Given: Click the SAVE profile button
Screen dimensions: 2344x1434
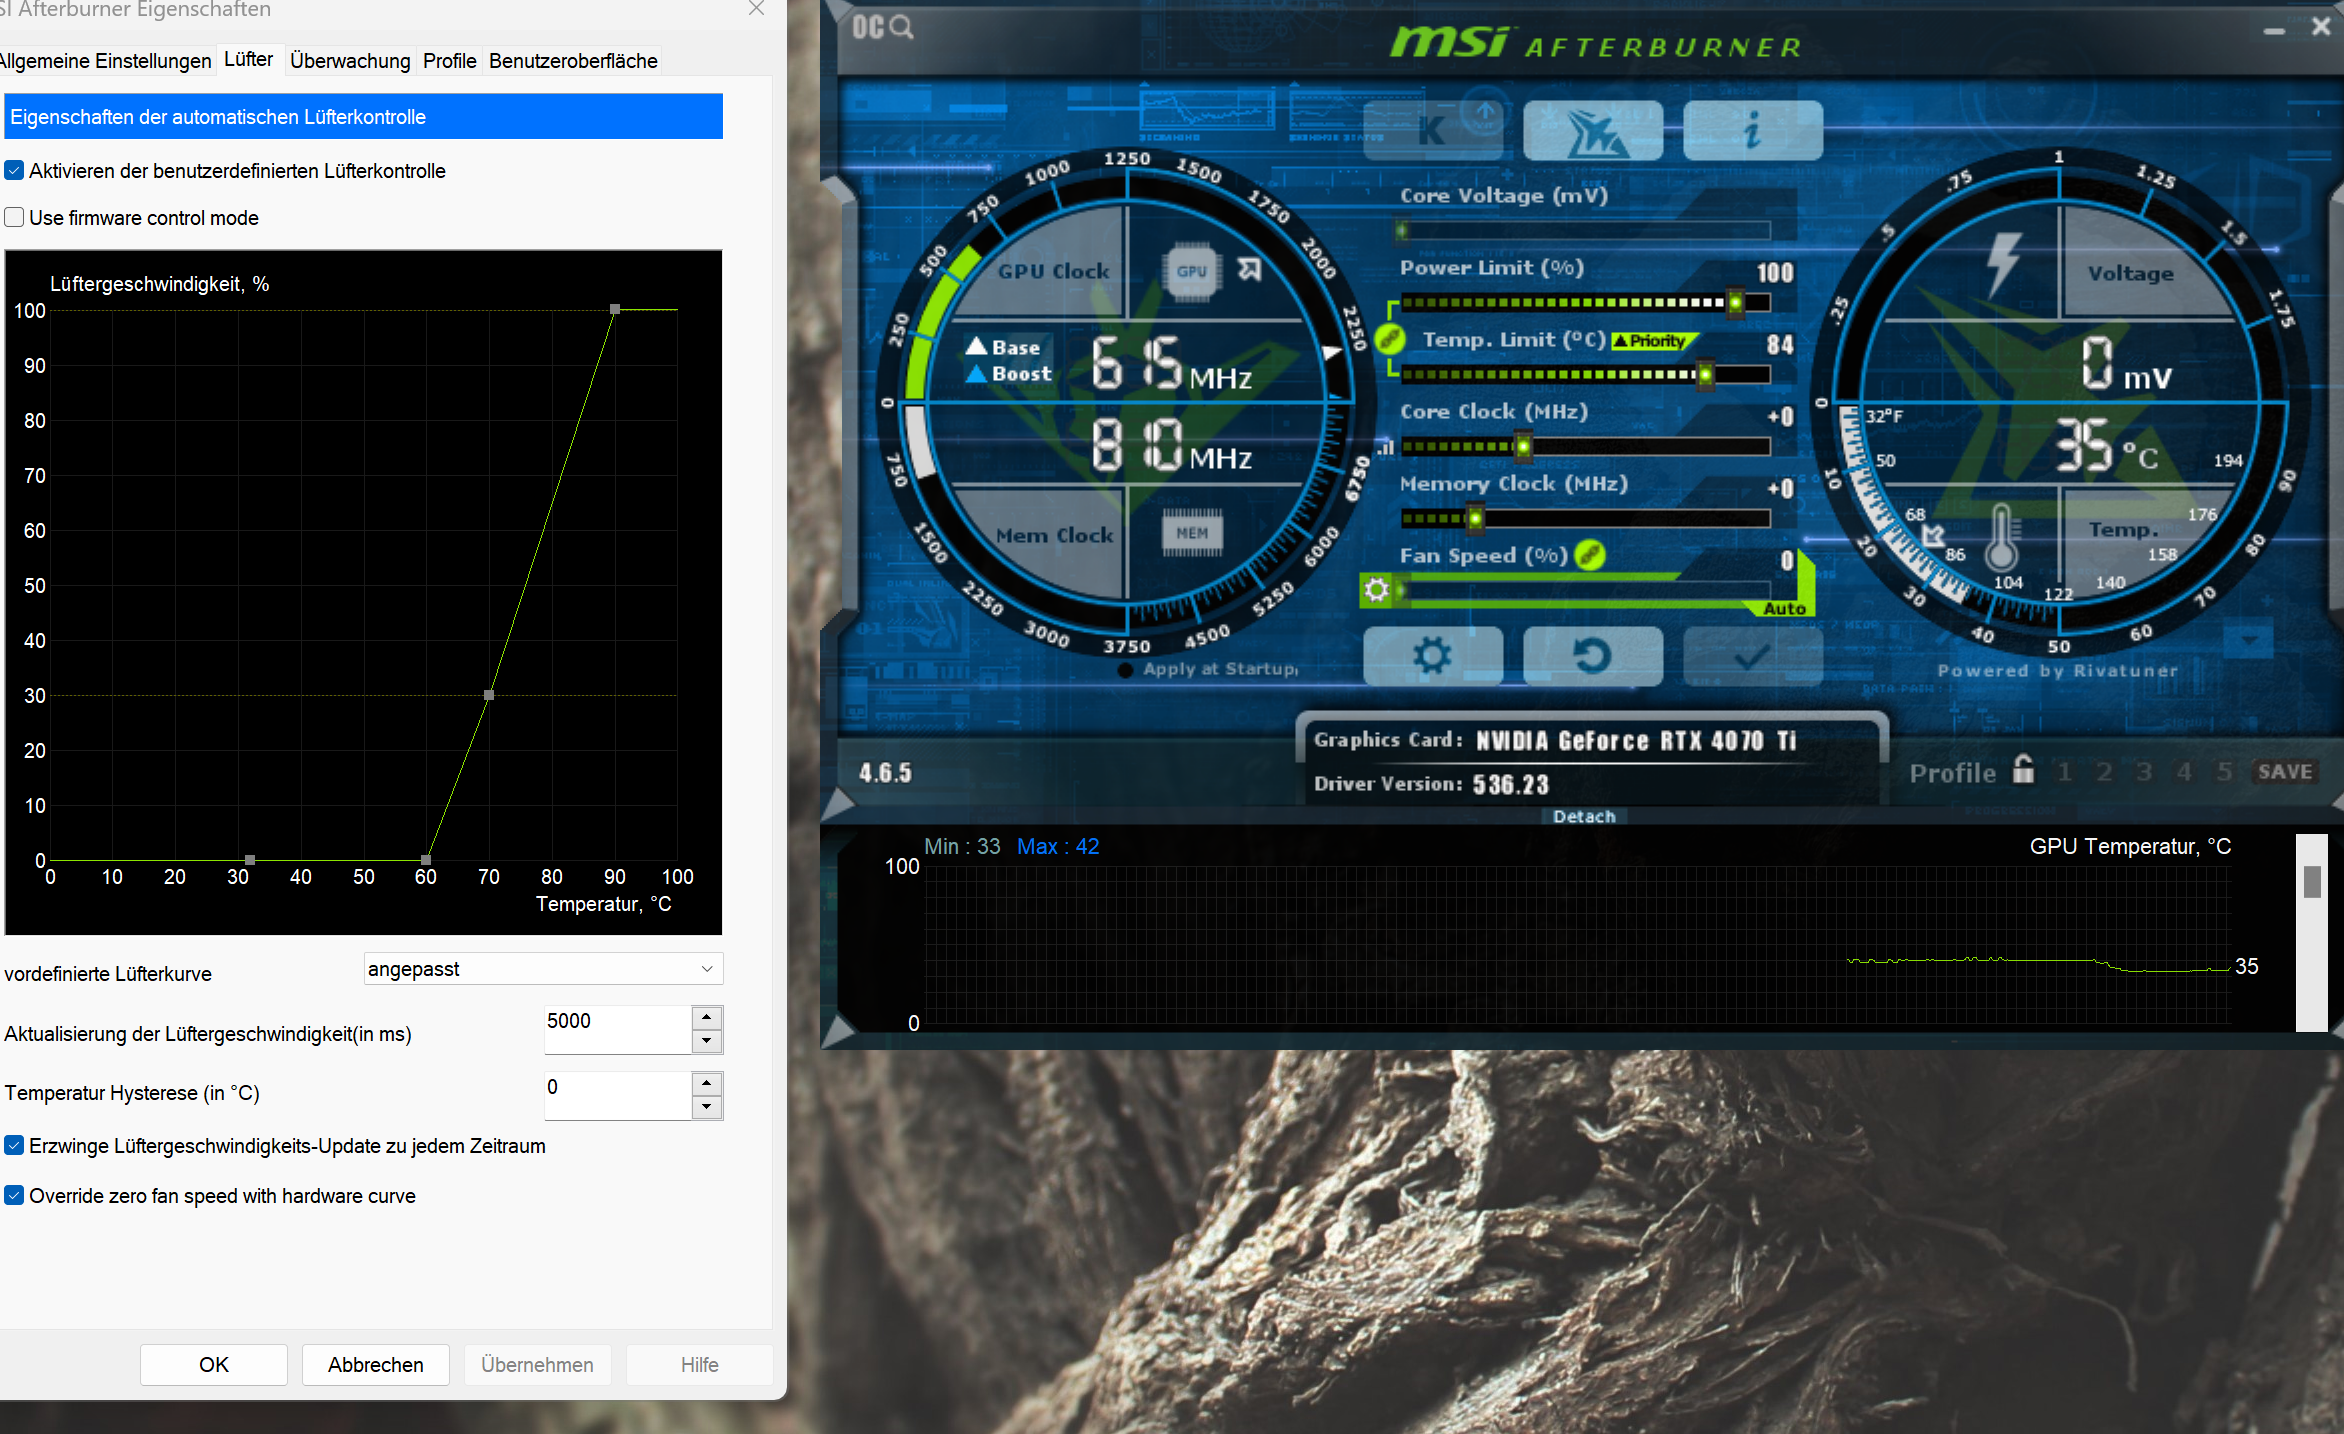Looking at the screenshot, I should tap(2284, 772).
